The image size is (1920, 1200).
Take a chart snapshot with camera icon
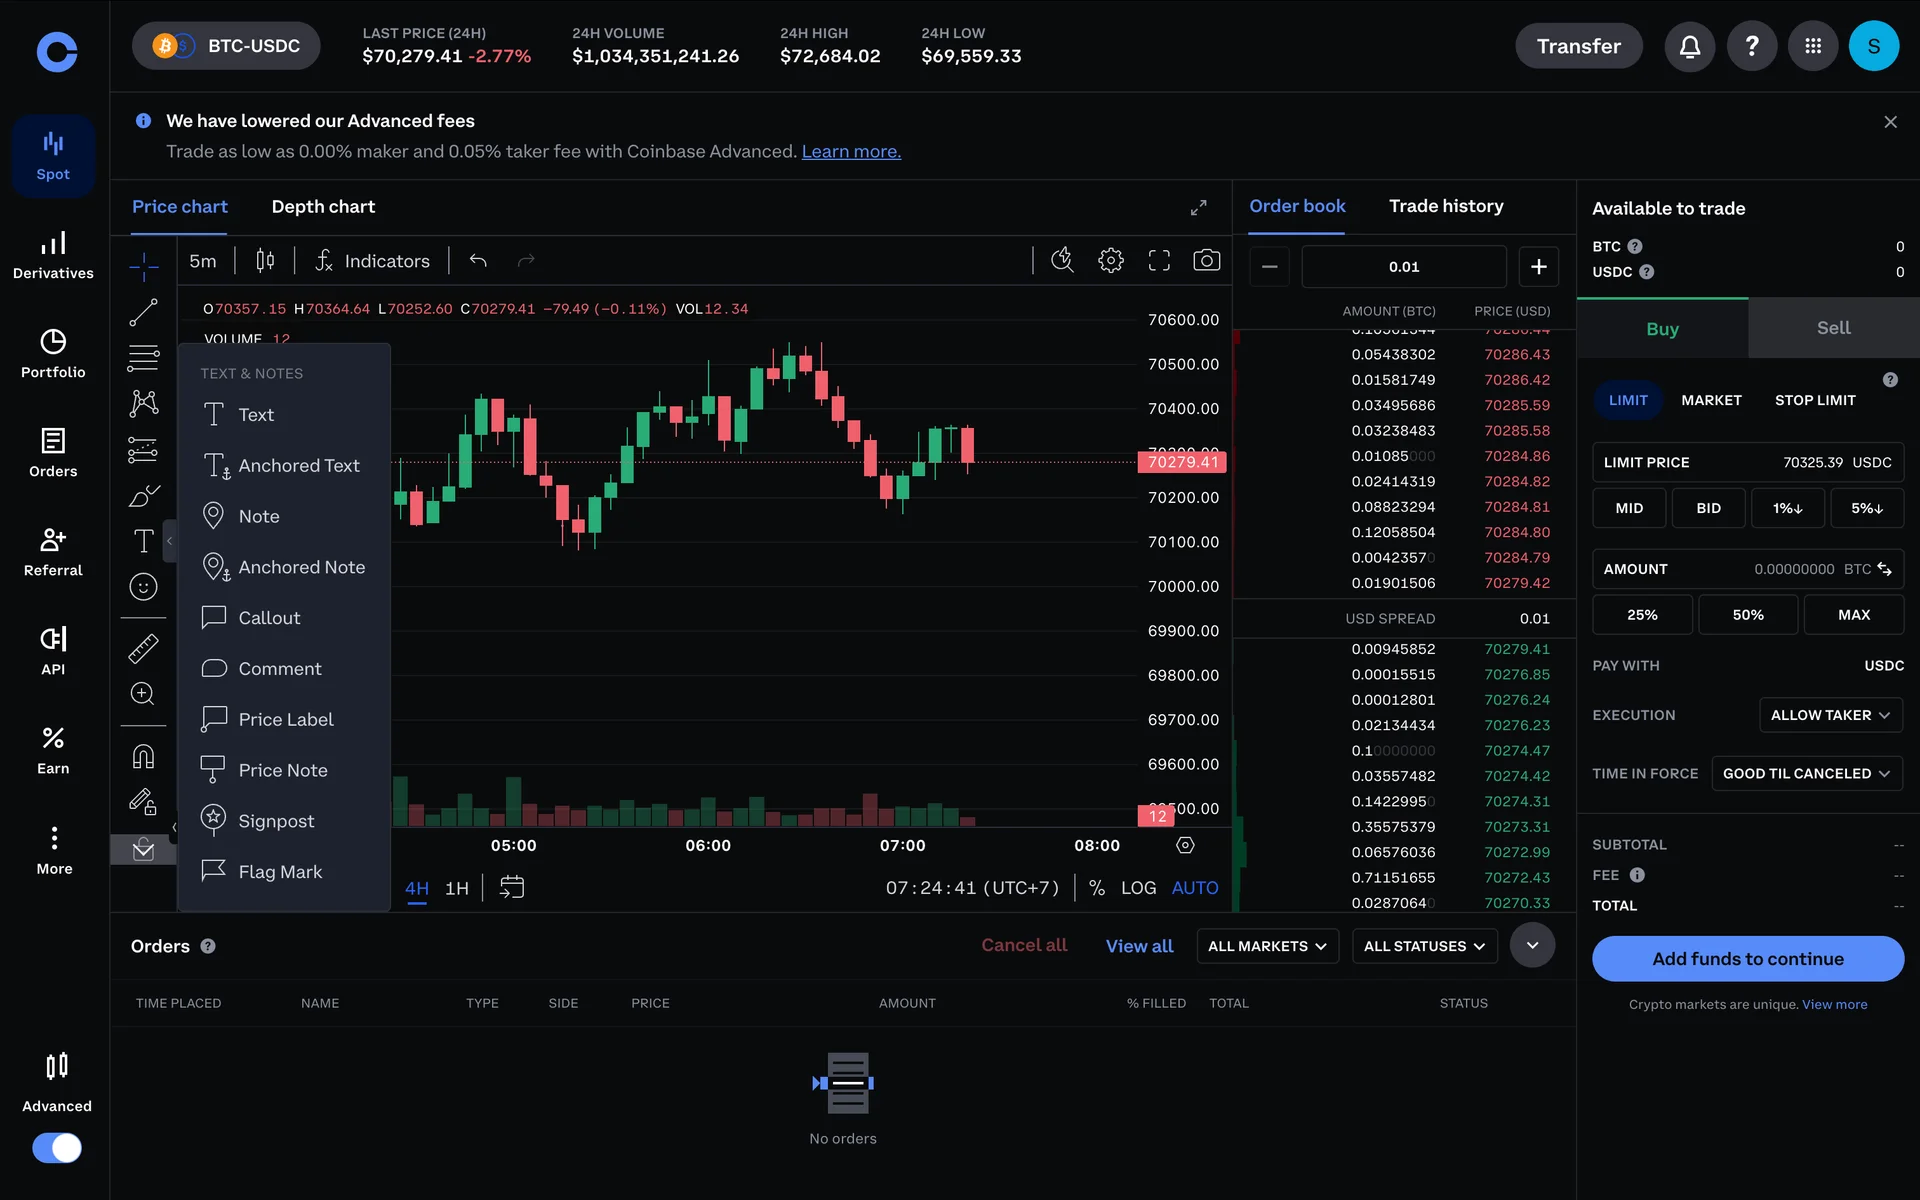click(x=1206, y=261)
